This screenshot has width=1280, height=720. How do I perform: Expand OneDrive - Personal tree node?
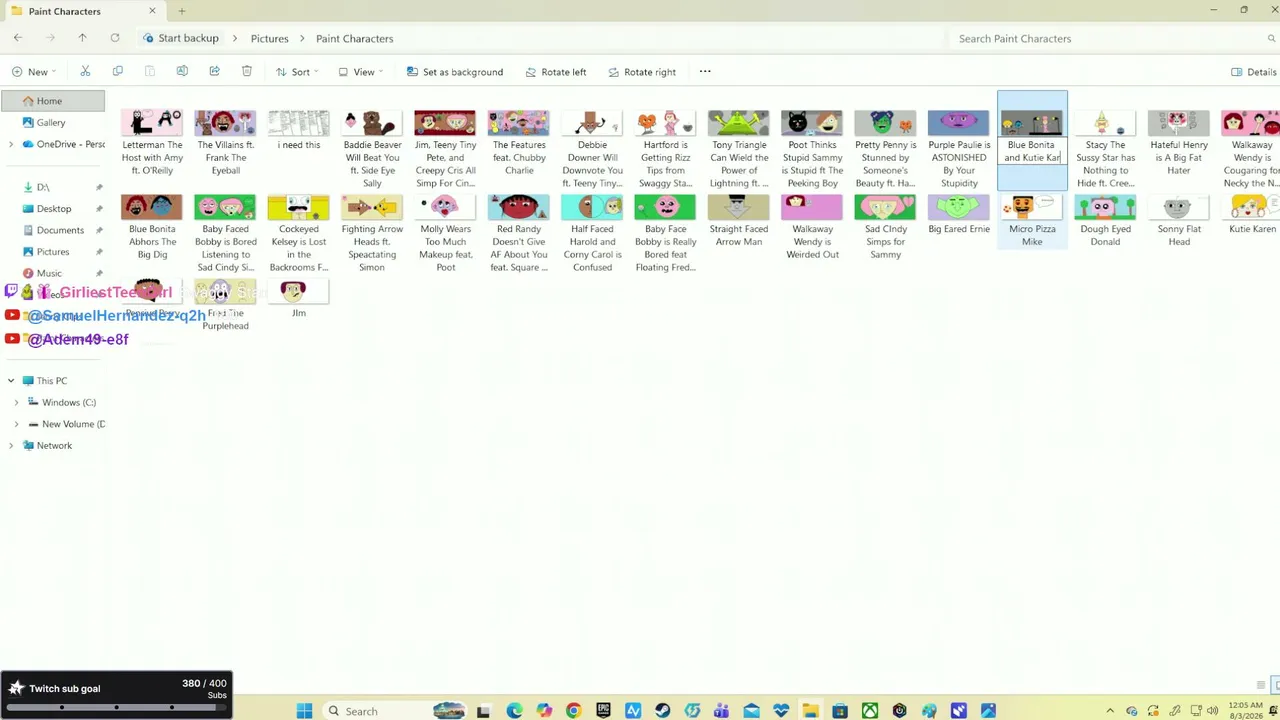pyautogui.click(x=11, y=144)
